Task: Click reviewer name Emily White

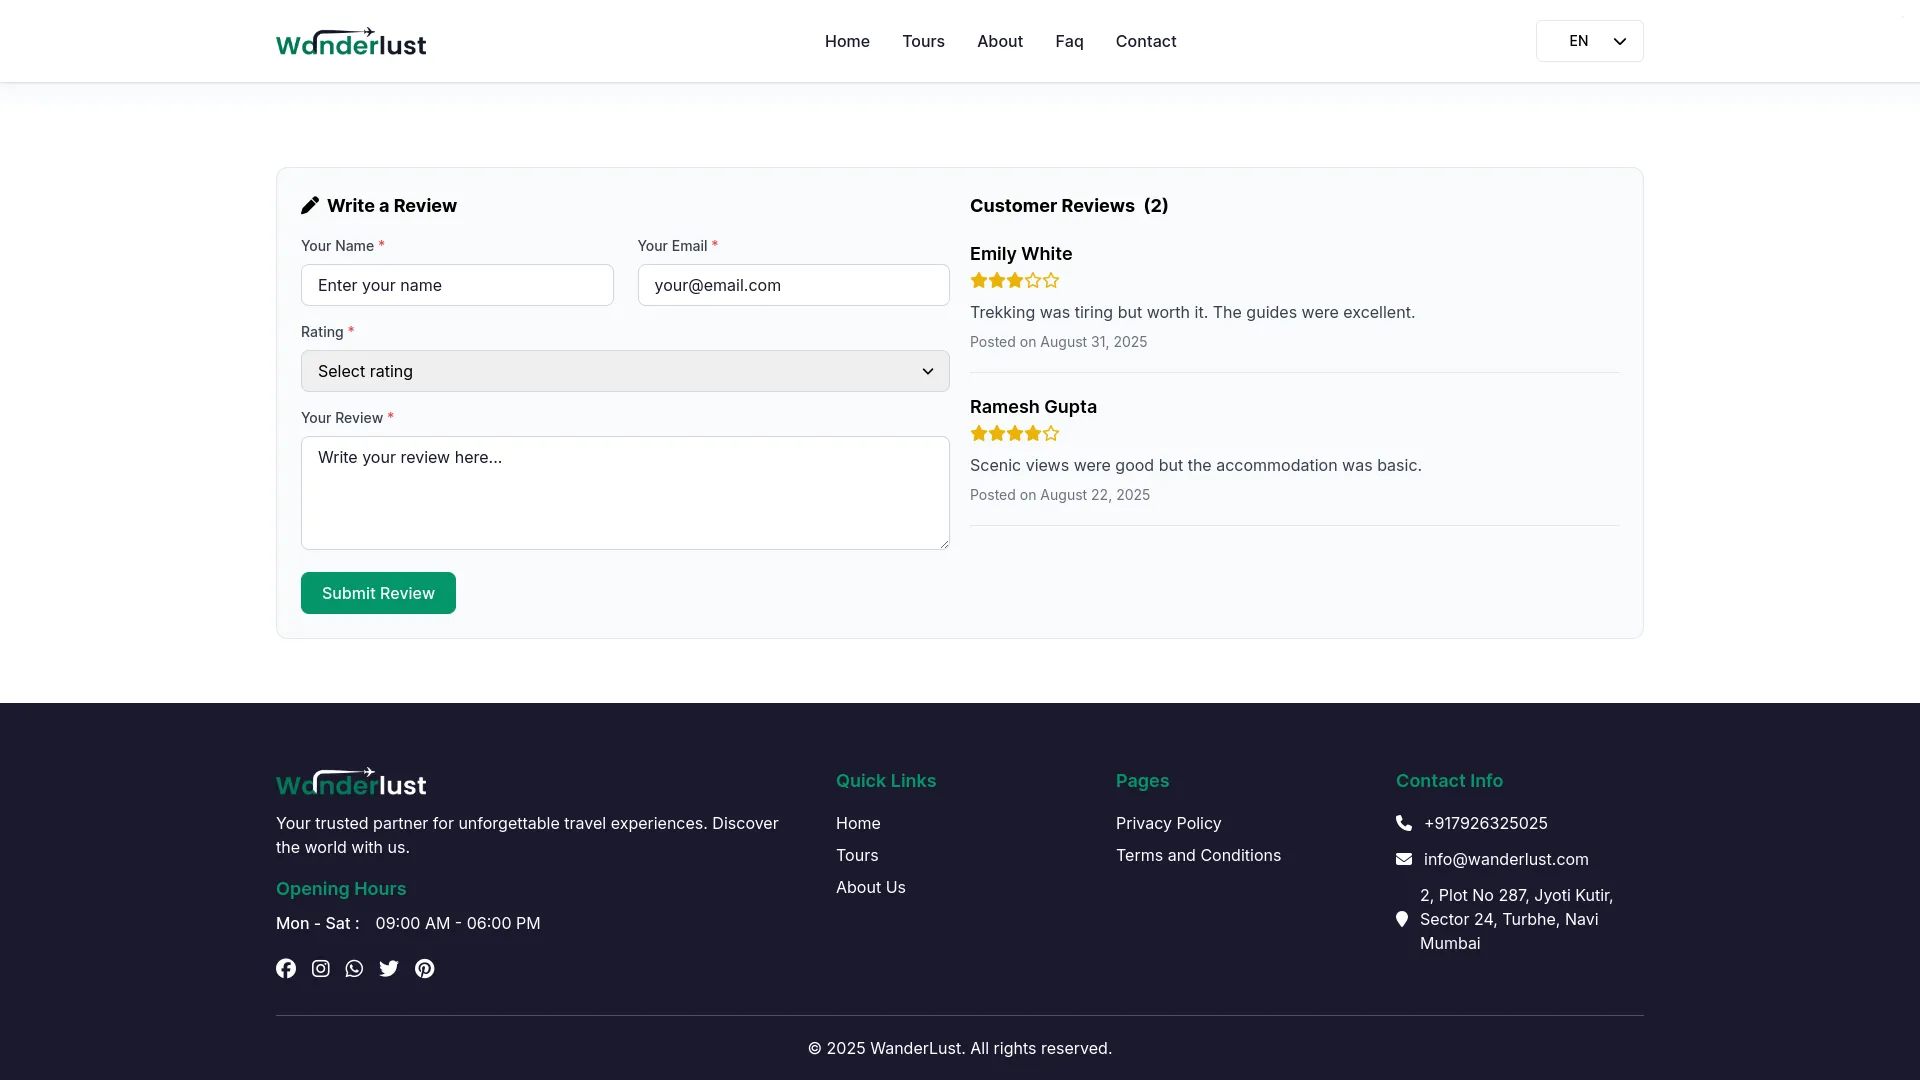Action: (x=1021, y=254)
